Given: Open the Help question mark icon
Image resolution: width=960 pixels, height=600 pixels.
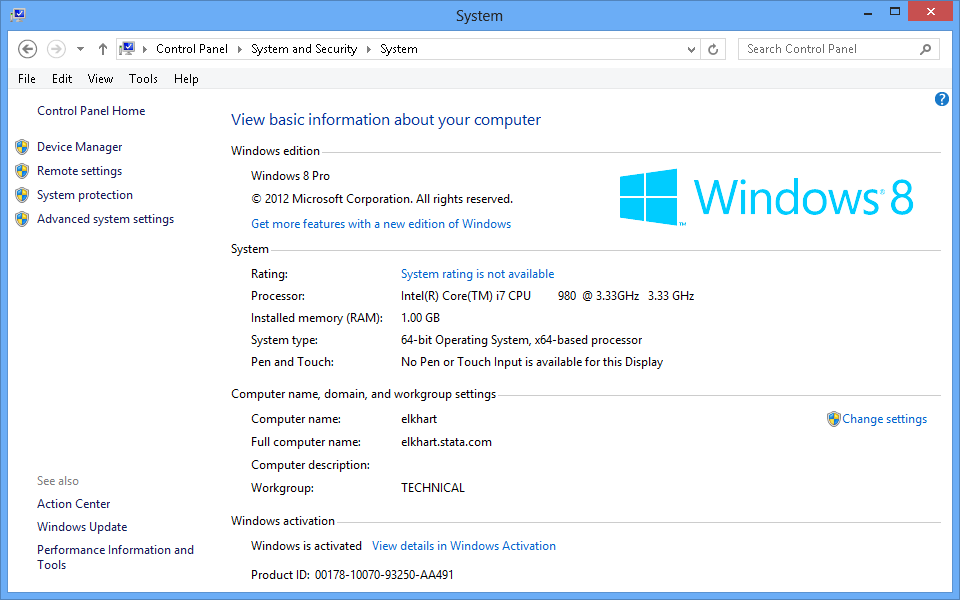Looking at the screenshot, I should (x=942, y=99).
